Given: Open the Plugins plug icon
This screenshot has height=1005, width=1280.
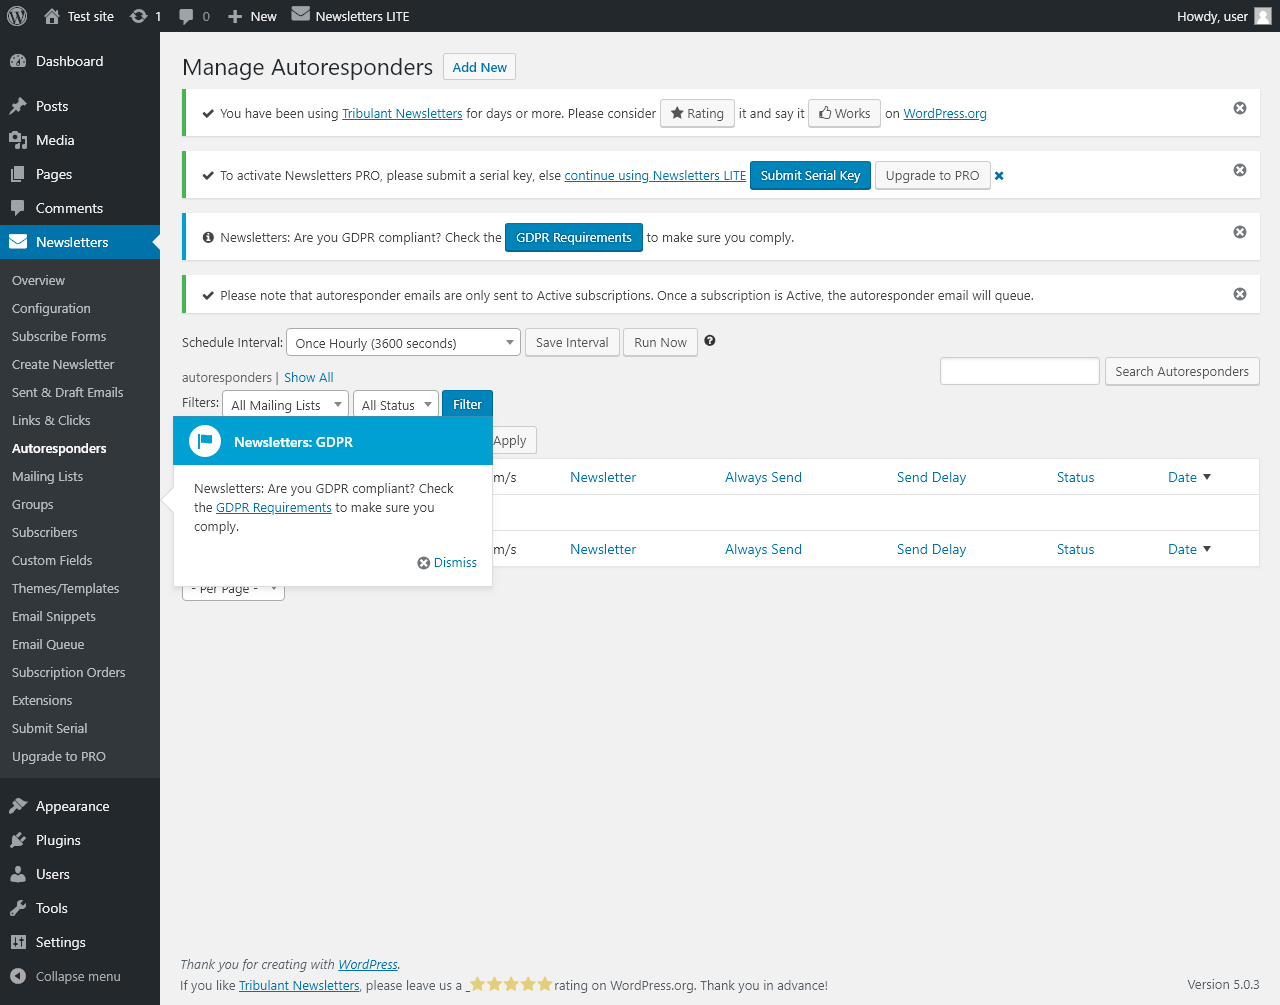Looking at the screenshot, I should click(18, 840).
